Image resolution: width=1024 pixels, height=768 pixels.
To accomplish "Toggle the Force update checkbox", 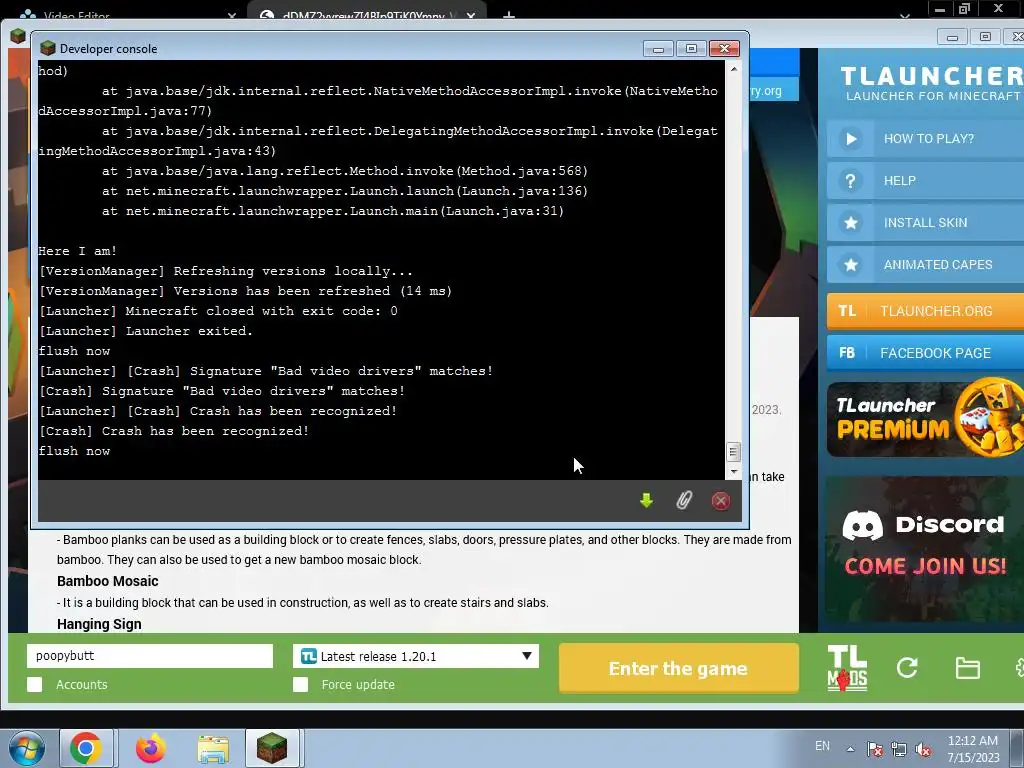I will pos(300,684).
